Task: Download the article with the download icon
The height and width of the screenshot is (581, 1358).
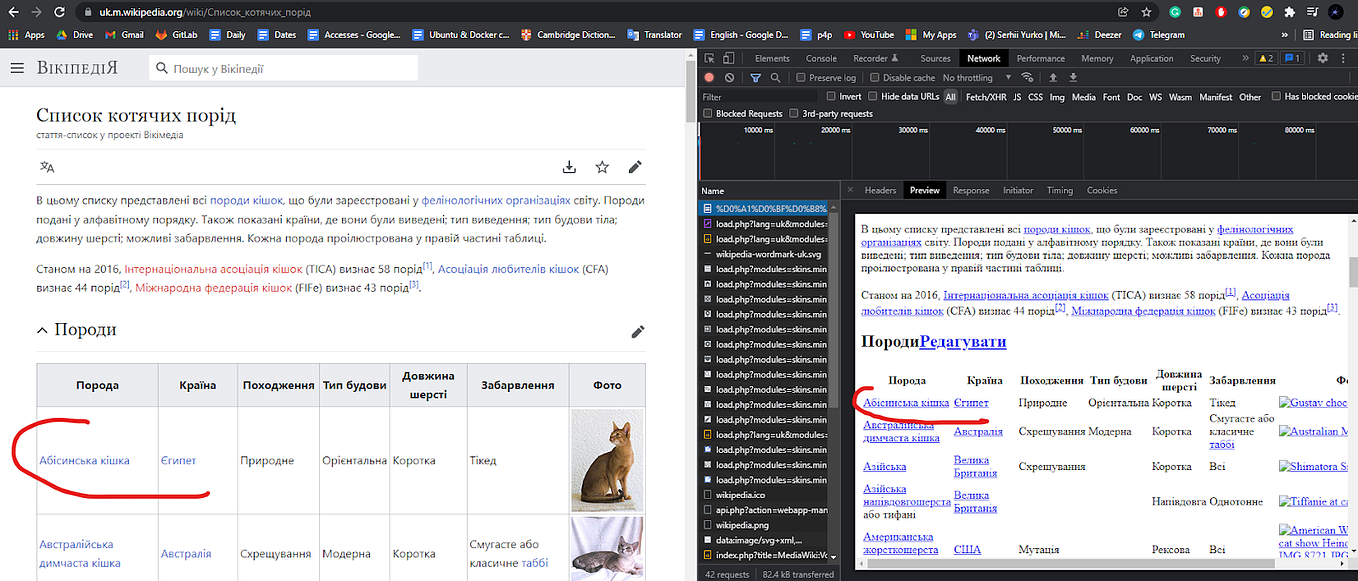Action: coord(569,167)
